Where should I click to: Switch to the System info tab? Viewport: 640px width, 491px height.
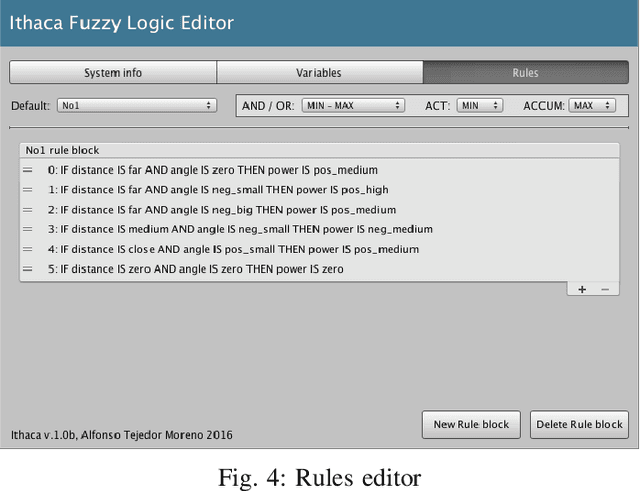[112, 73]
